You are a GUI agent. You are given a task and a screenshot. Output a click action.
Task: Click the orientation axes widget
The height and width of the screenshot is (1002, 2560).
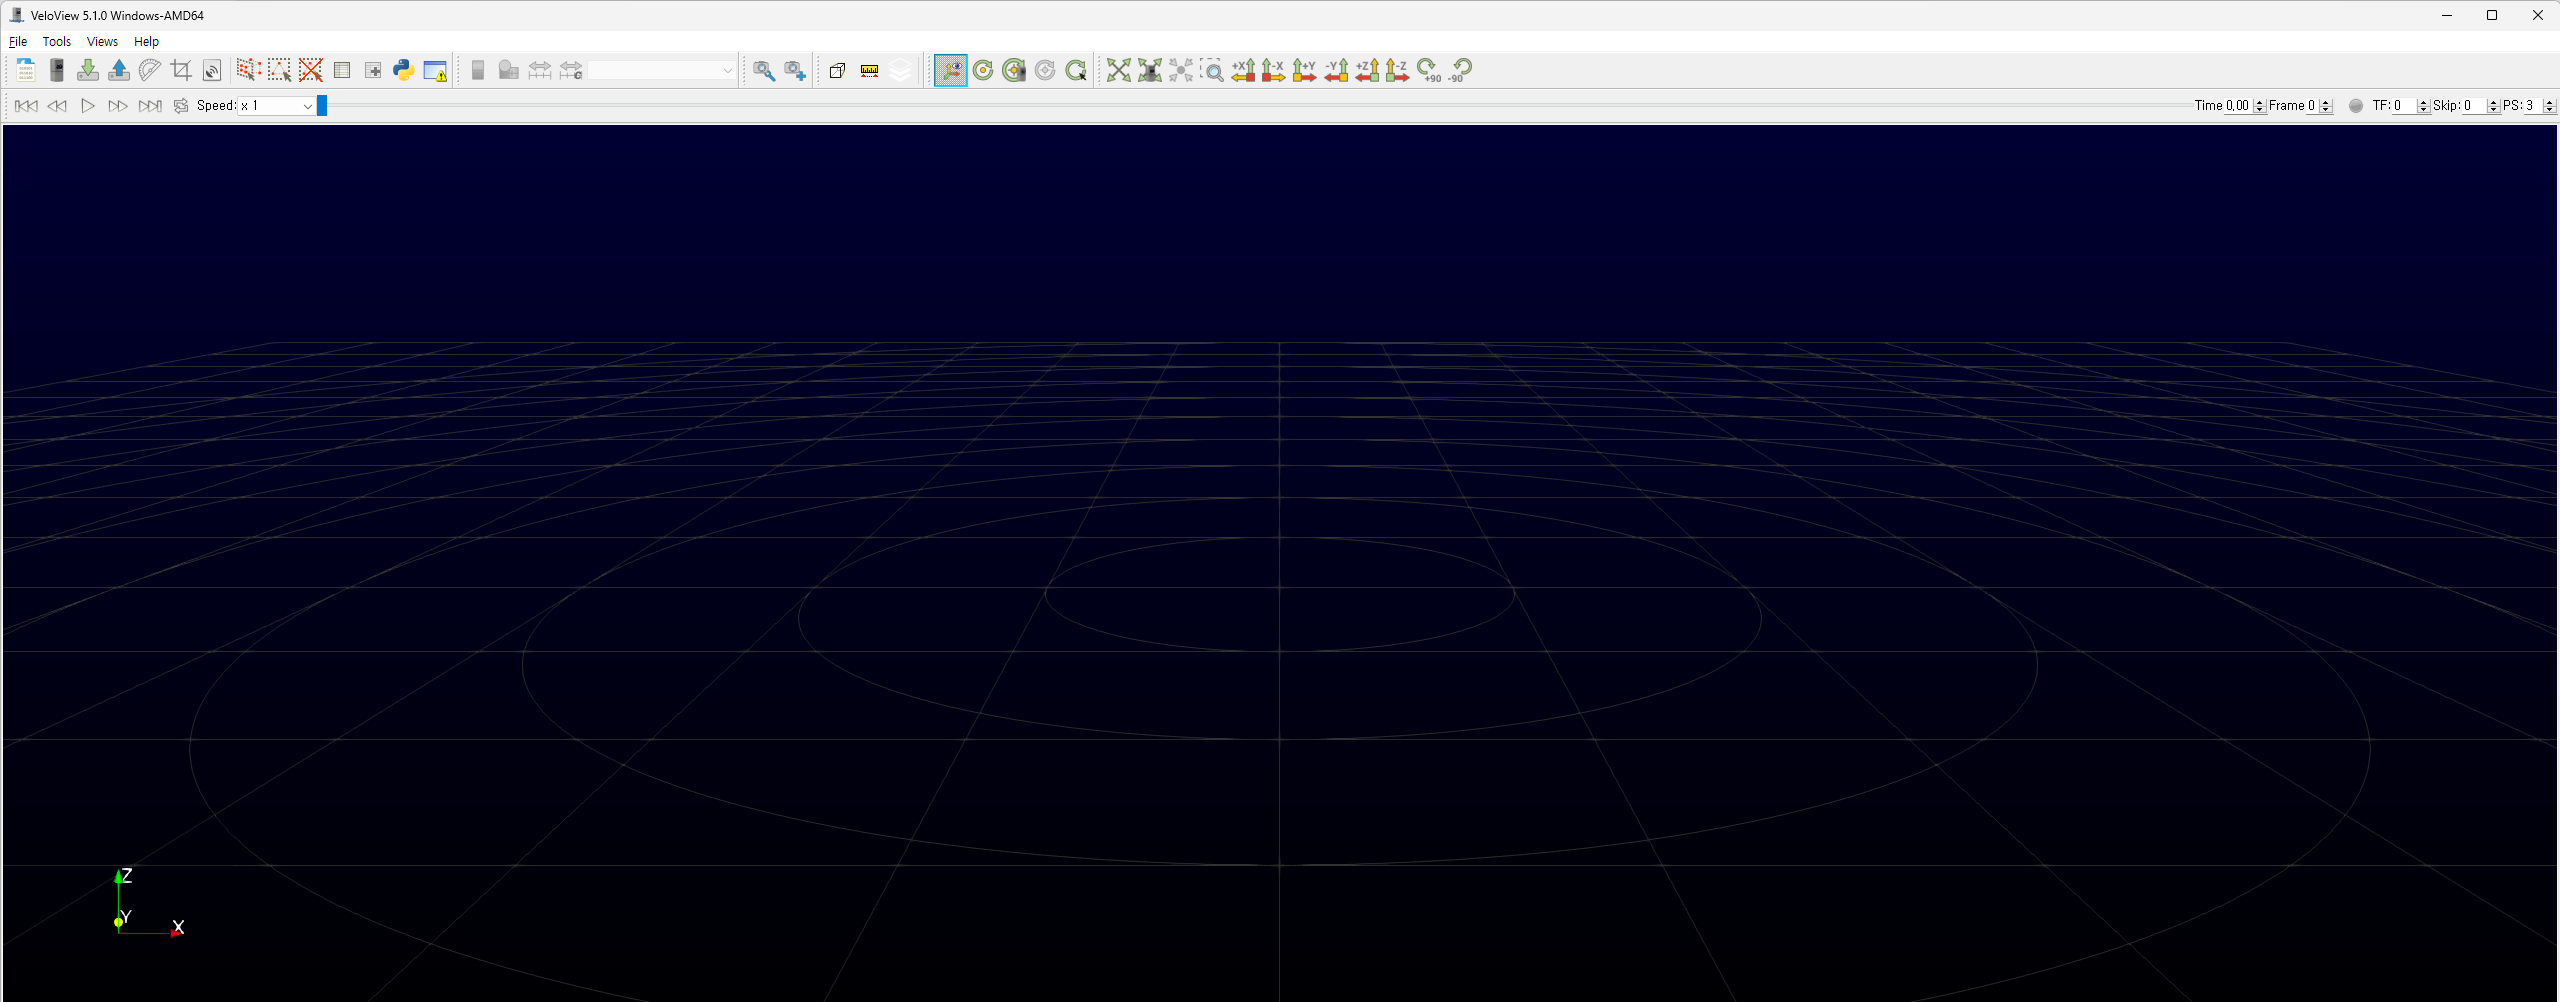148,904
